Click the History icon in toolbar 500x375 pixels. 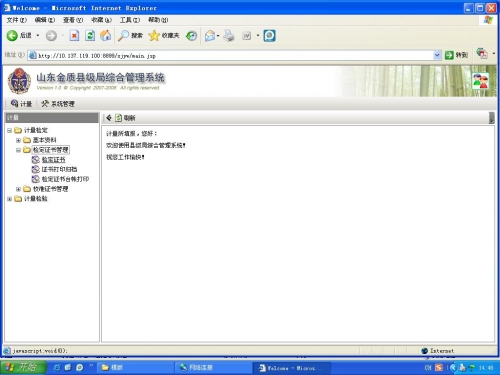click(191, 35)
